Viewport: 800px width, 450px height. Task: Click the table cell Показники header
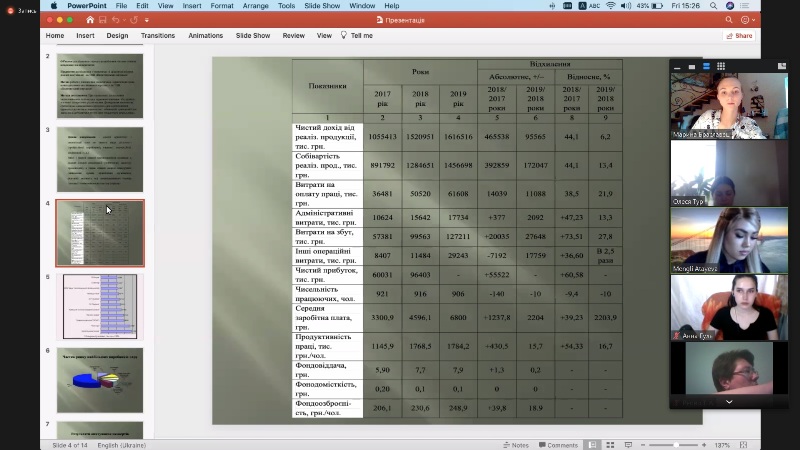[328, 86]
